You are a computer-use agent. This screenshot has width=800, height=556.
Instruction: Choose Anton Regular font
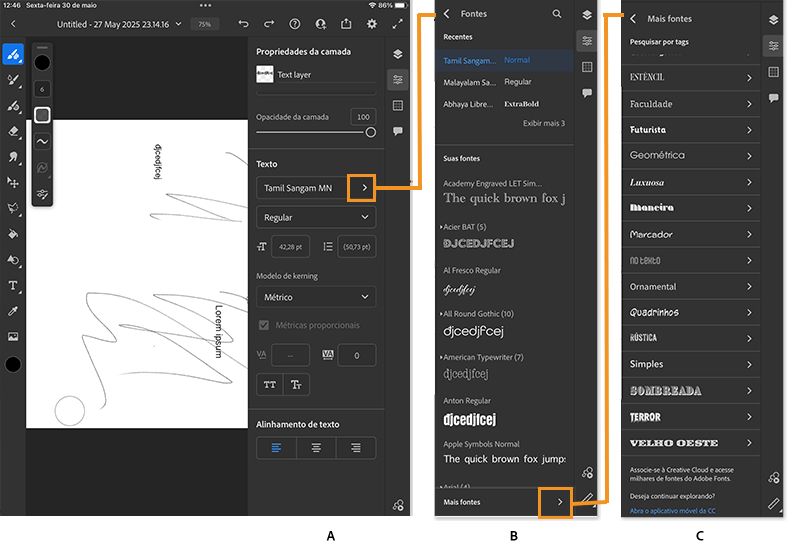click(x=504, y=413)
